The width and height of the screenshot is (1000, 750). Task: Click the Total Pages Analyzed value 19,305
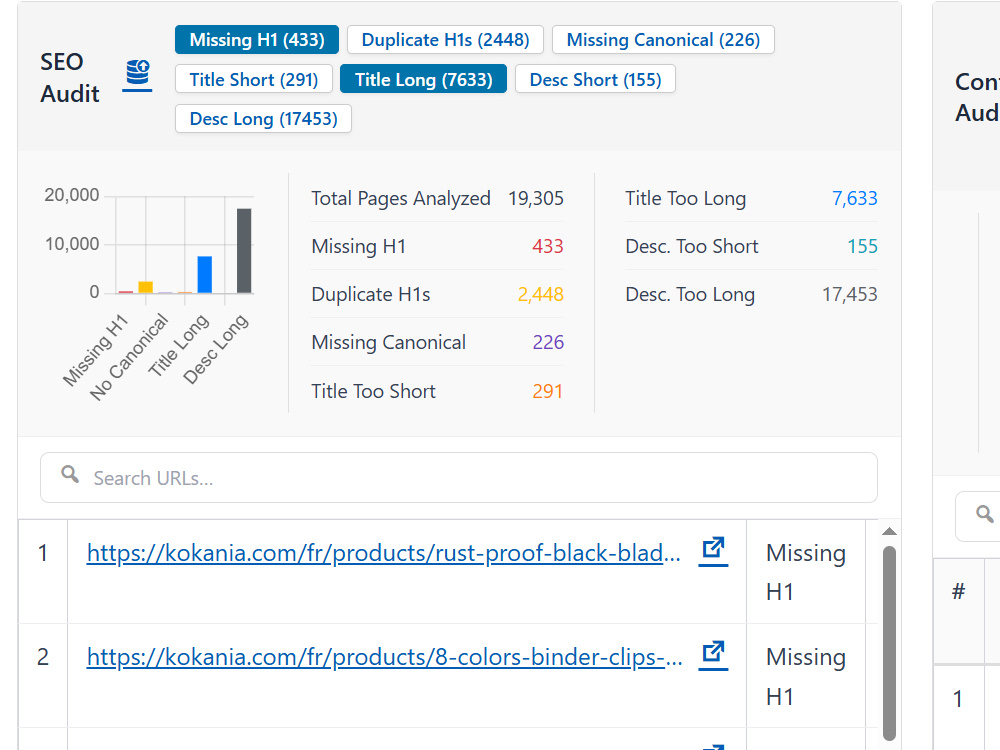(536, 198)
